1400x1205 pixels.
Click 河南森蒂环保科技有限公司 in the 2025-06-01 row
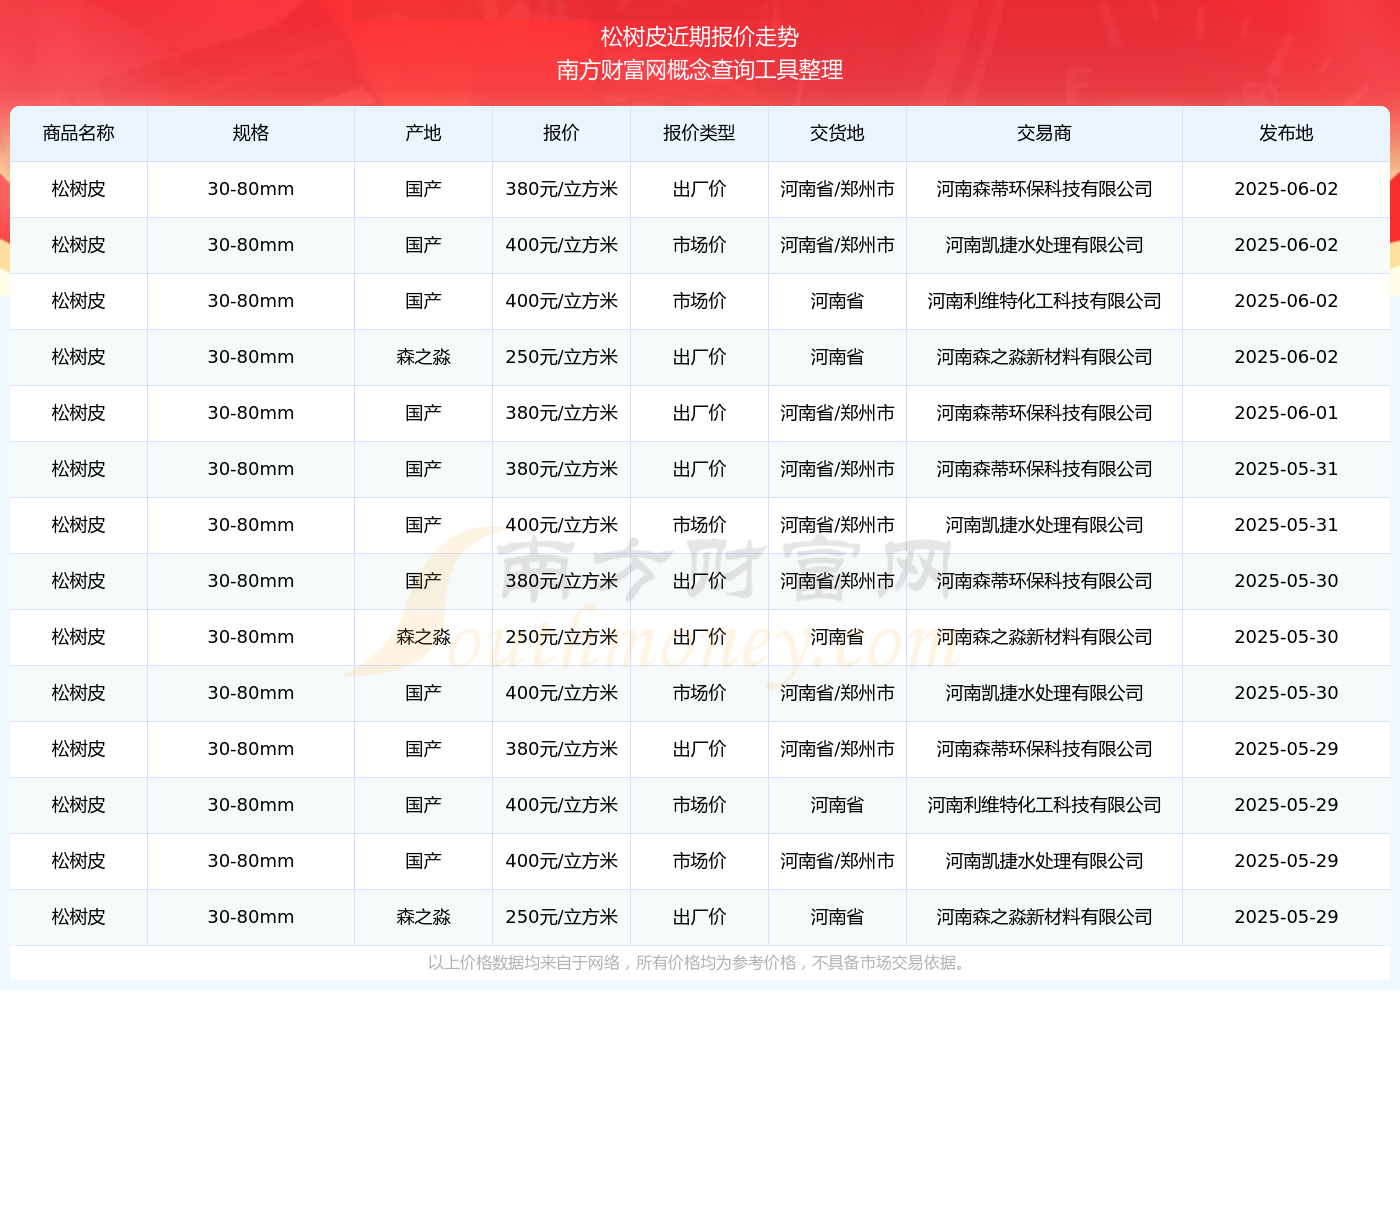(x=1044, y=413)
